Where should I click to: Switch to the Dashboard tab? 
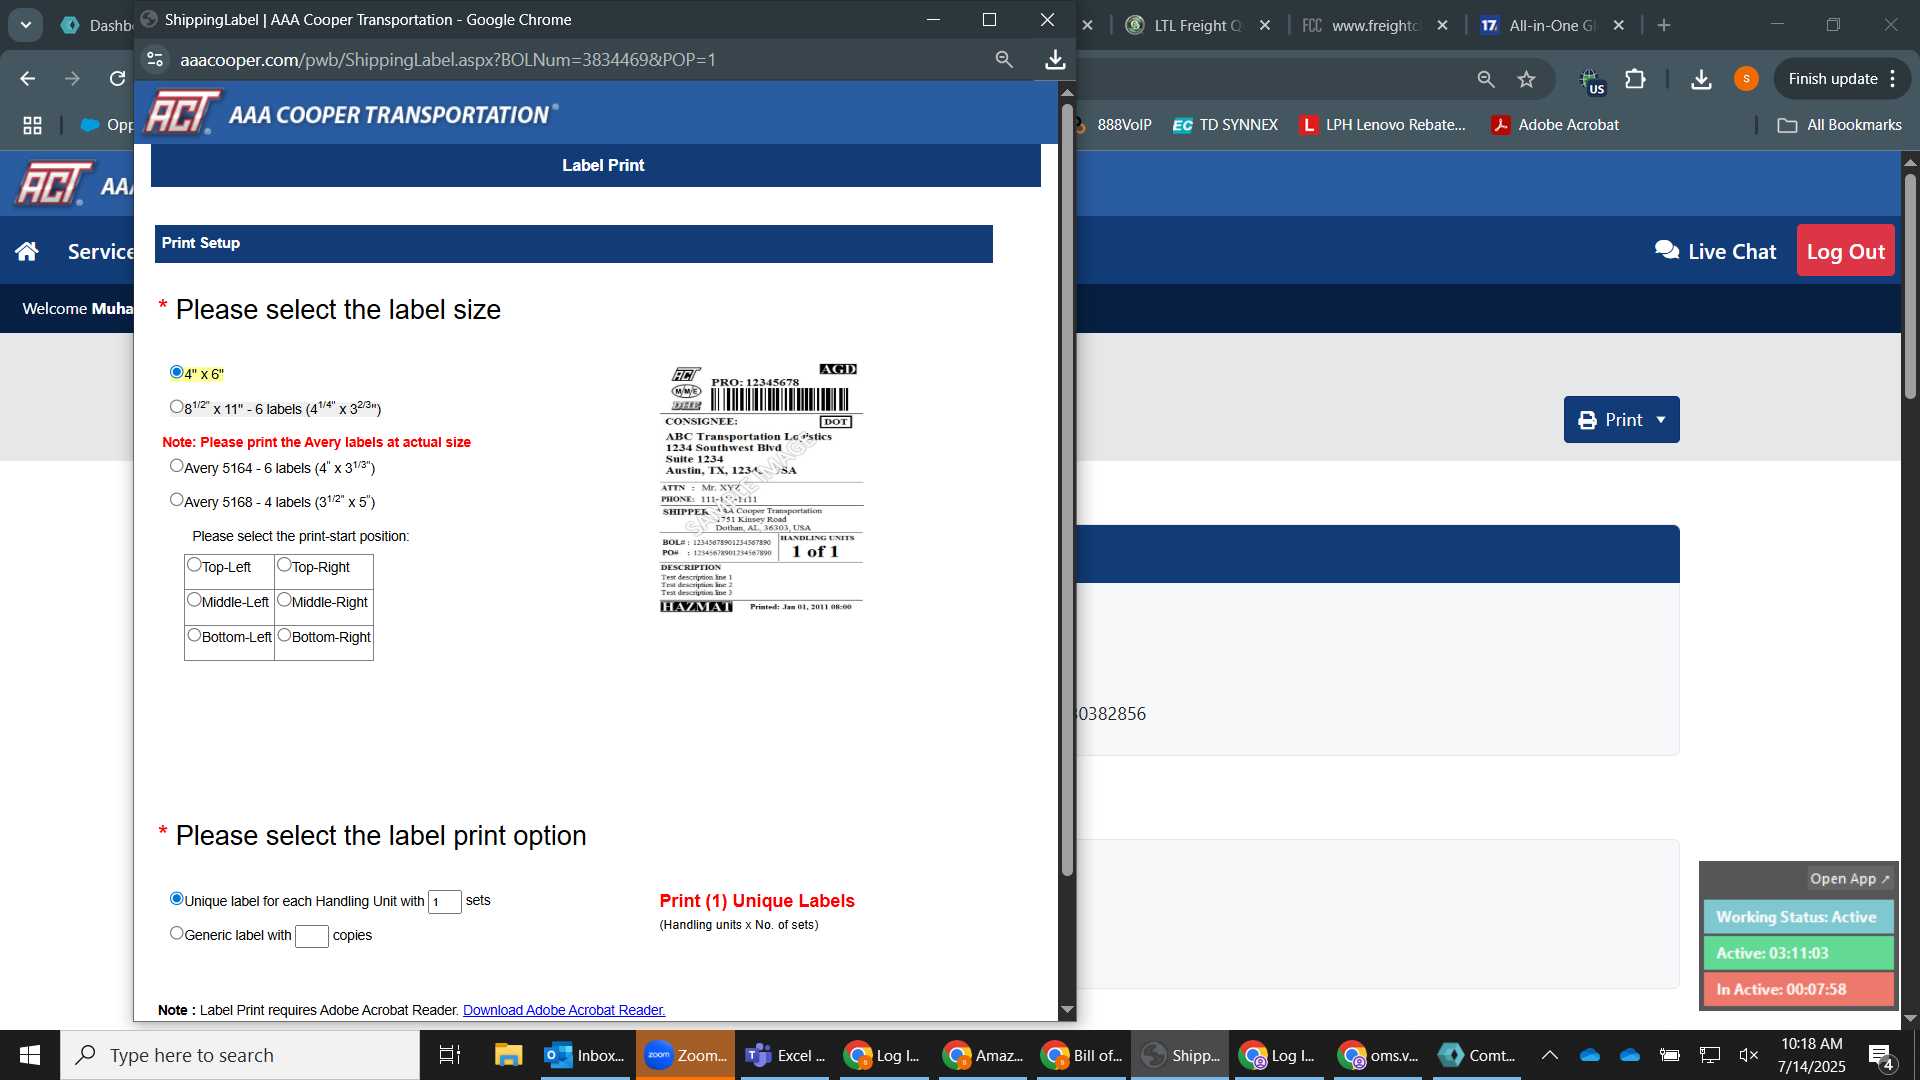click(96, 25)
